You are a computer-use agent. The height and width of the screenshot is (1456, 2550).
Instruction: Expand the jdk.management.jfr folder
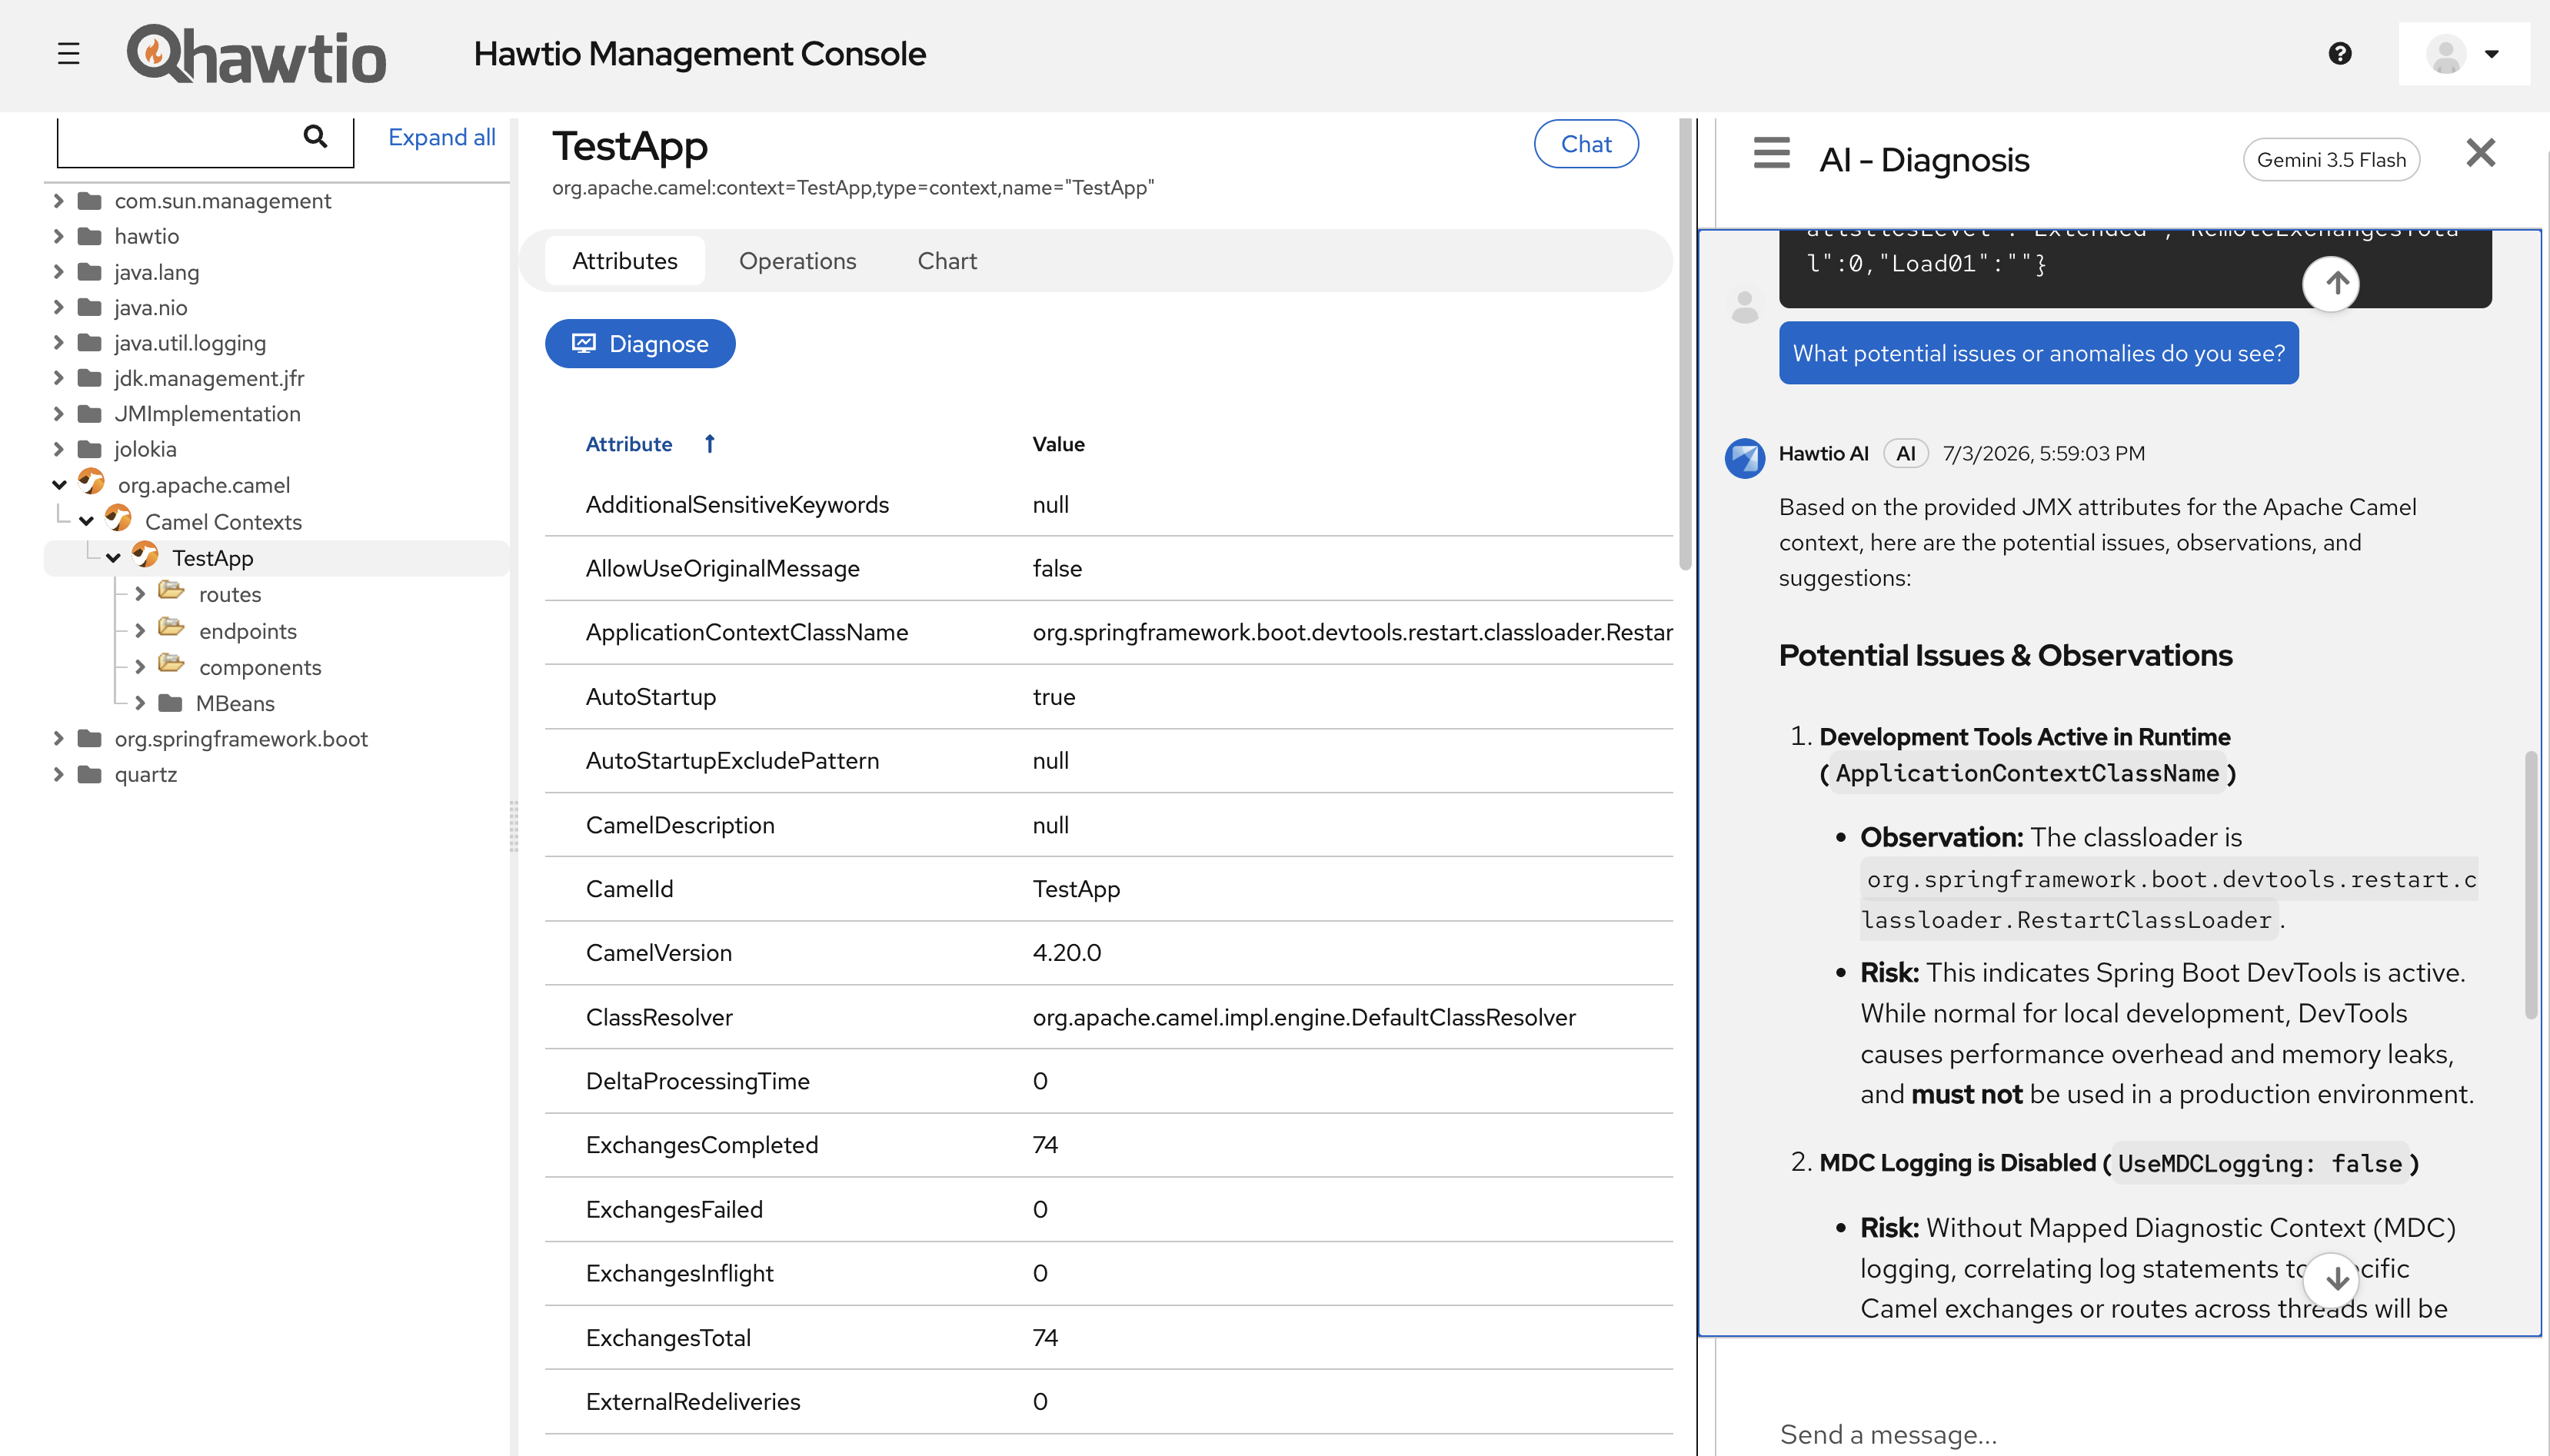tap(58, 378)
